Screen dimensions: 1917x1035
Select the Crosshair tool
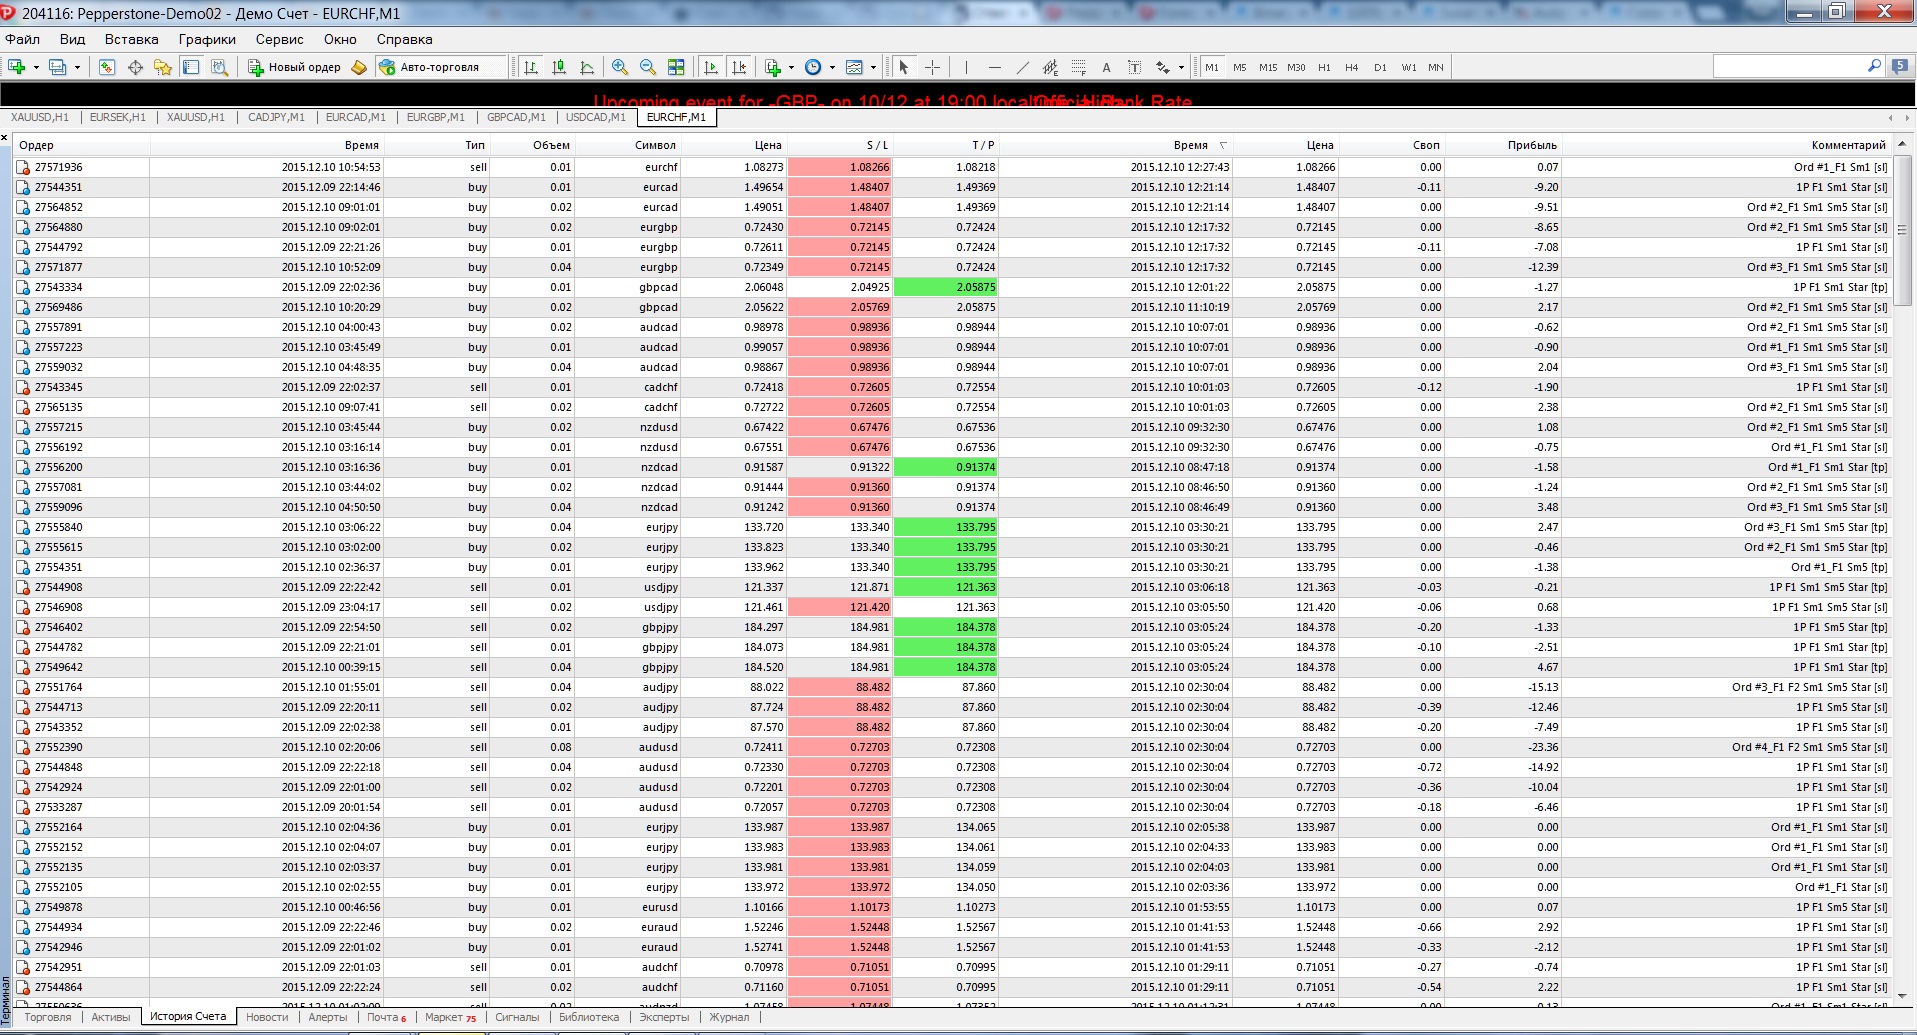click(932, 67)
